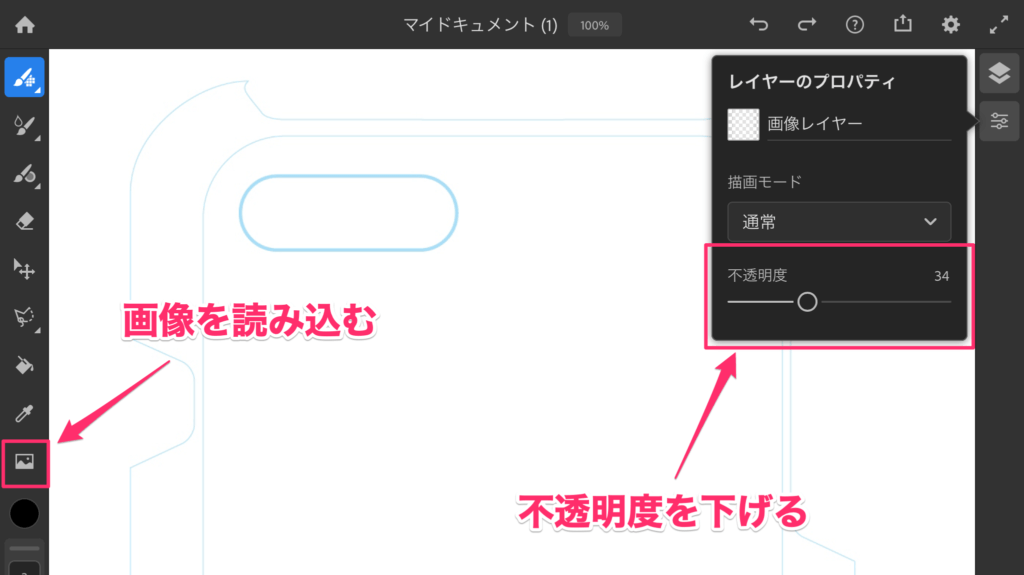1024x575 pixels.
Task: Enter fullscreen mode
Action: 998,25
